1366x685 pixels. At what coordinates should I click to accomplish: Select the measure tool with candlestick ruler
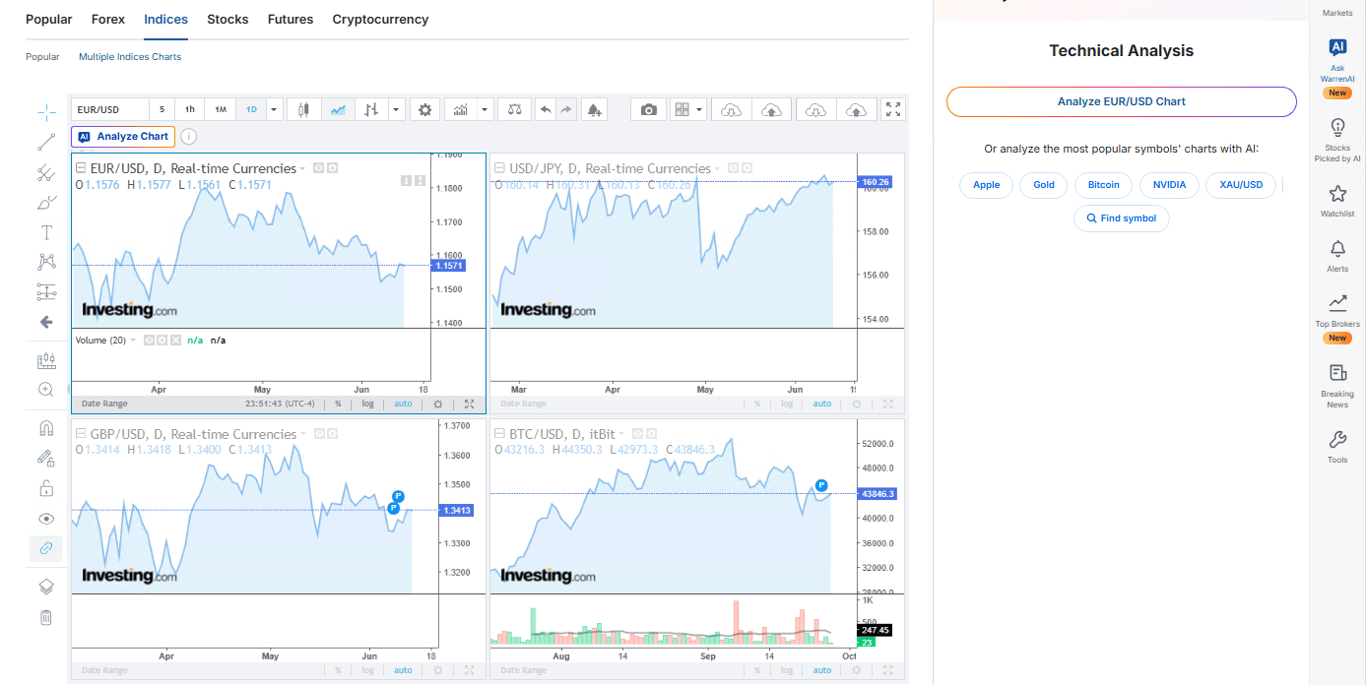(46, 361)
